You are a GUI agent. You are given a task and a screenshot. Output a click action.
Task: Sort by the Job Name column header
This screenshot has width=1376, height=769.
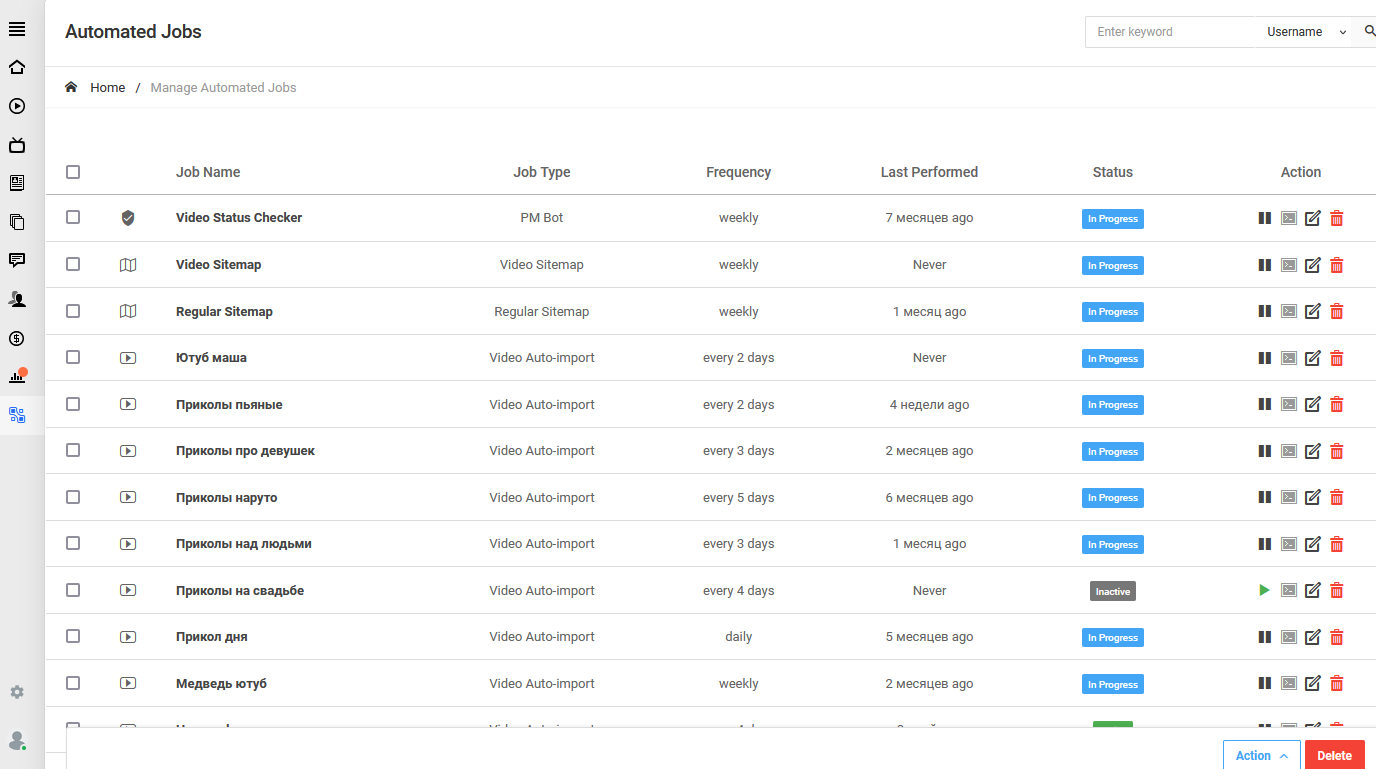point(208,172)
